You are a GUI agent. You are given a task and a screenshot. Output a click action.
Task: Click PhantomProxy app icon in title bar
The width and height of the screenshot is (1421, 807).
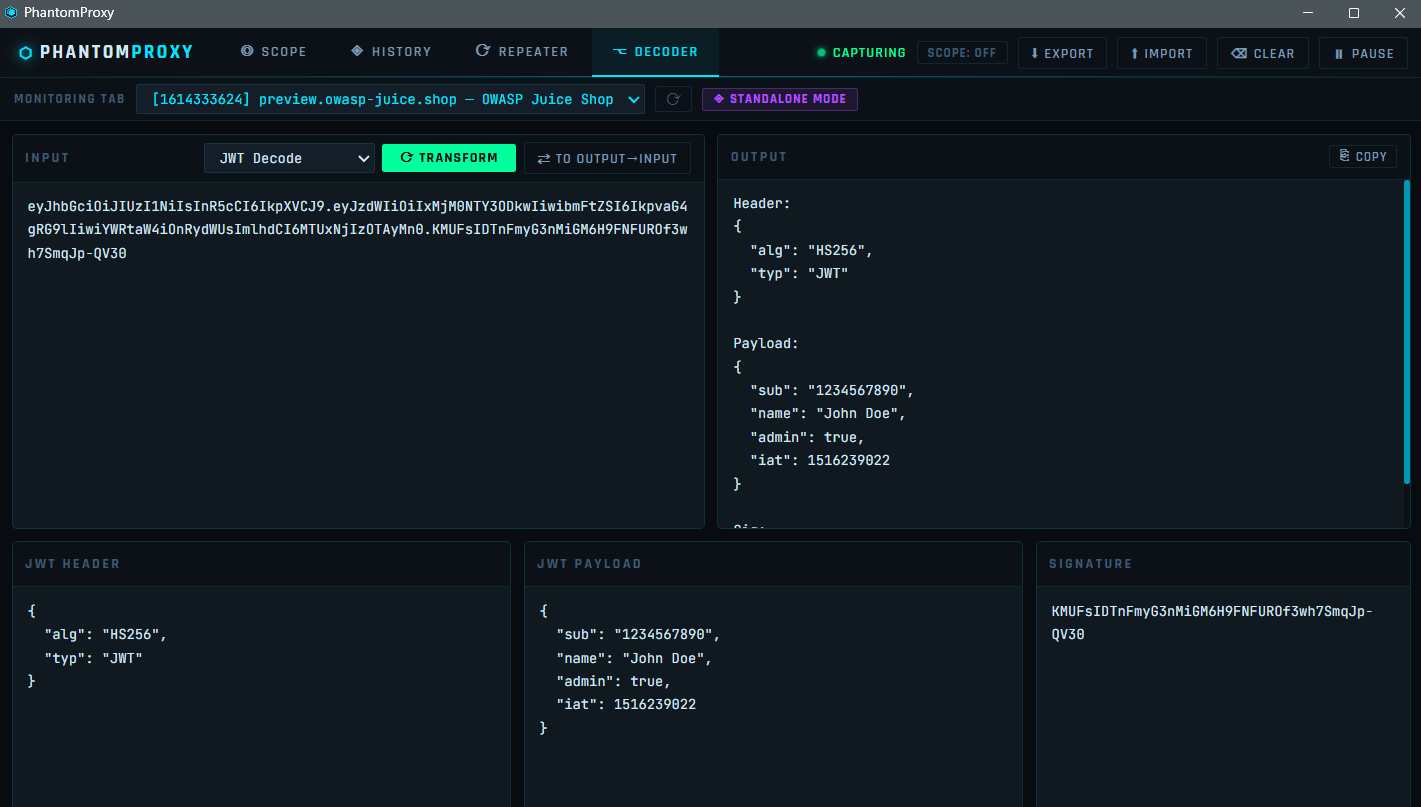click(x=12, y=13)
